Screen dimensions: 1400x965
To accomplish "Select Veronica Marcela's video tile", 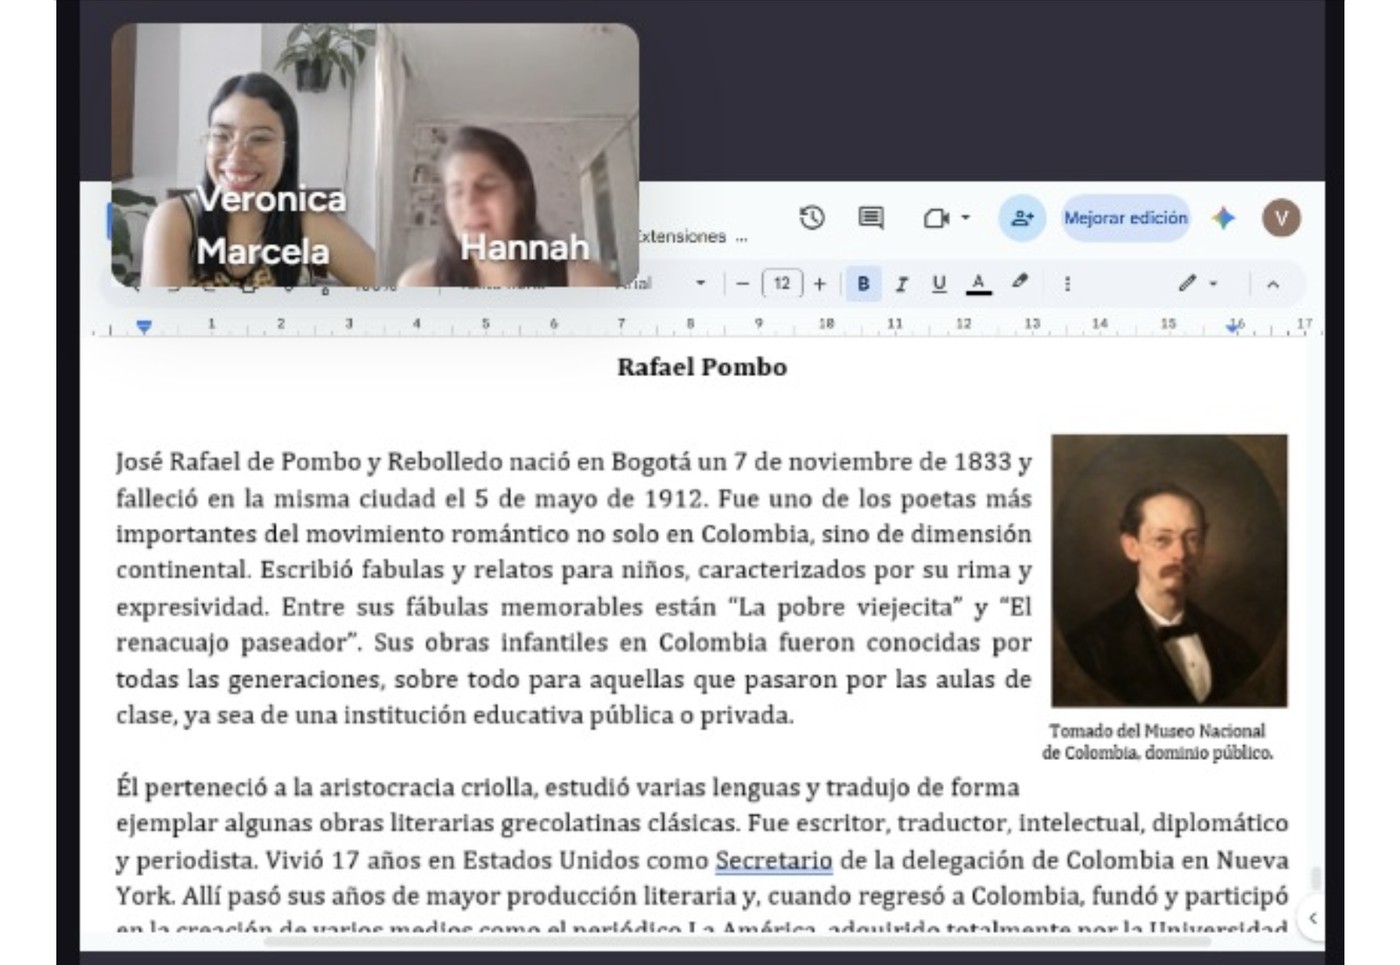I will tap(245, 155).
